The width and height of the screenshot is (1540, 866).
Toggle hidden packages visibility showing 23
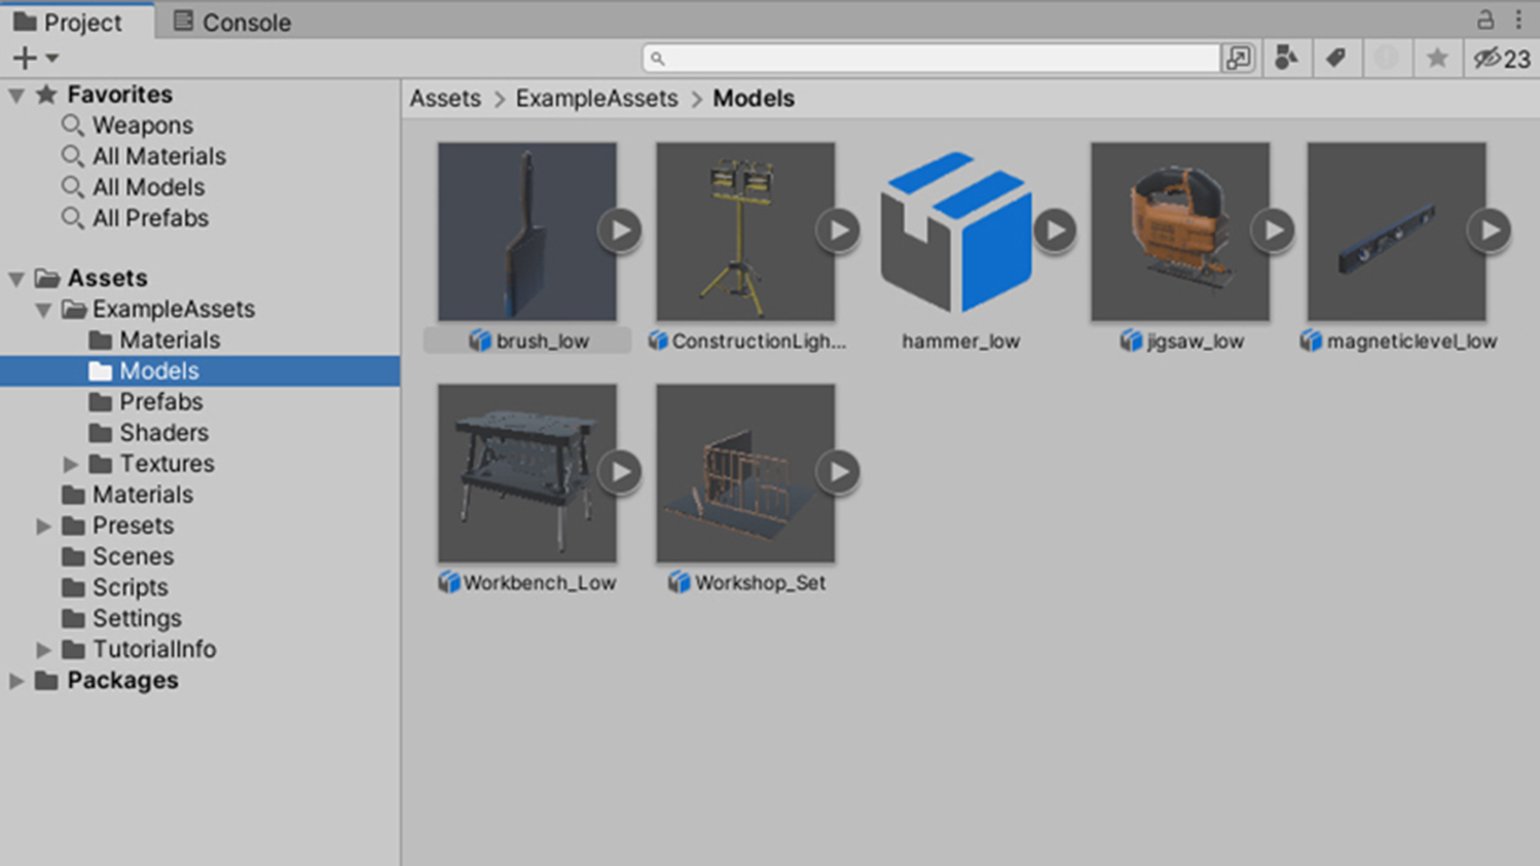point(1501,59)
